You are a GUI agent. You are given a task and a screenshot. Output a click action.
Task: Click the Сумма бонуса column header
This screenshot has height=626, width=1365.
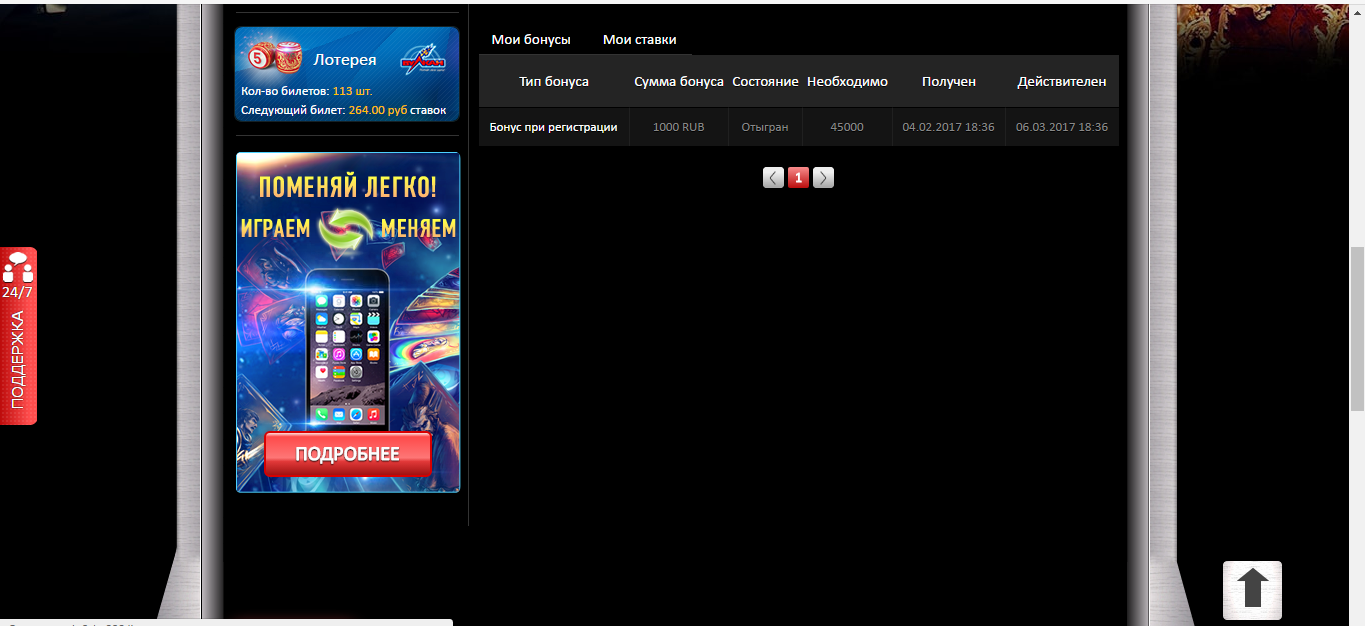coord(679,82)
